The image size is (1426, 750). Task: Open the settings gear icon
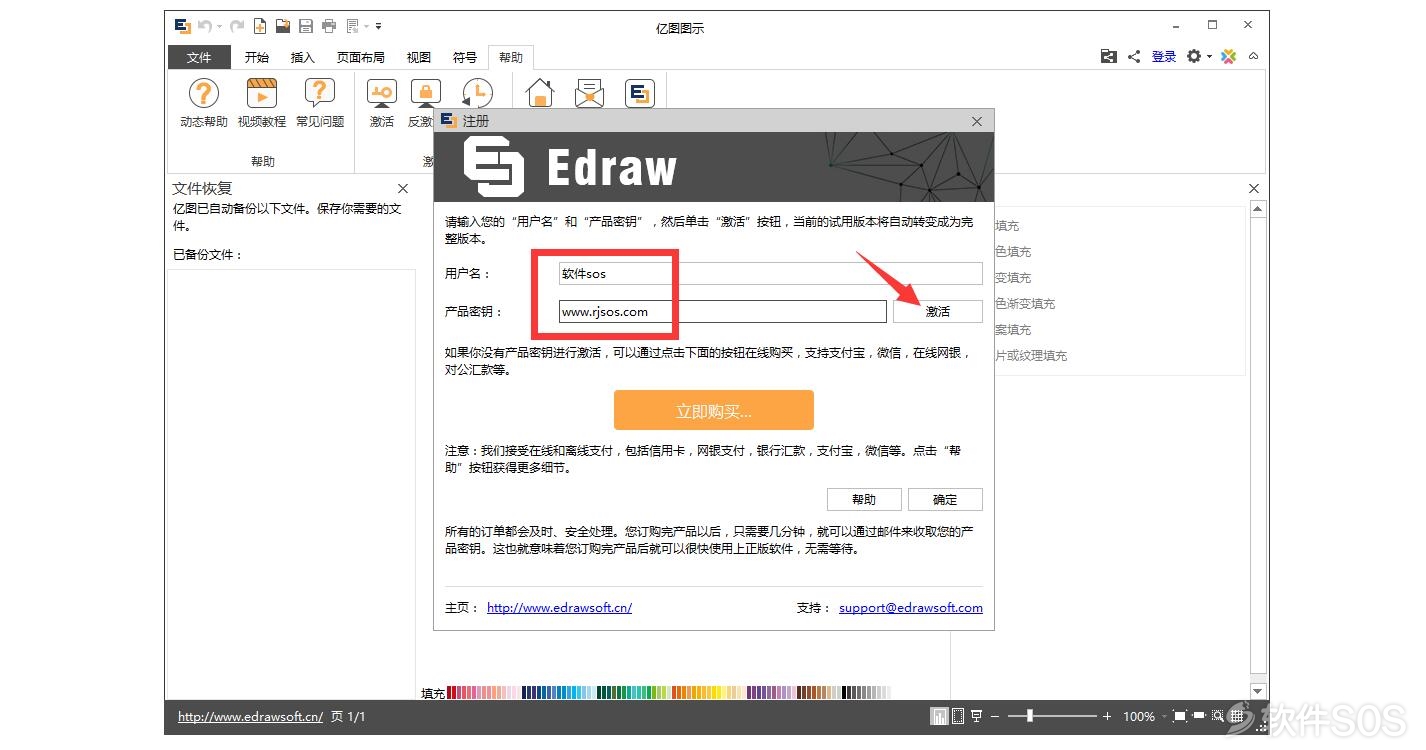[x=1193, y=57]
